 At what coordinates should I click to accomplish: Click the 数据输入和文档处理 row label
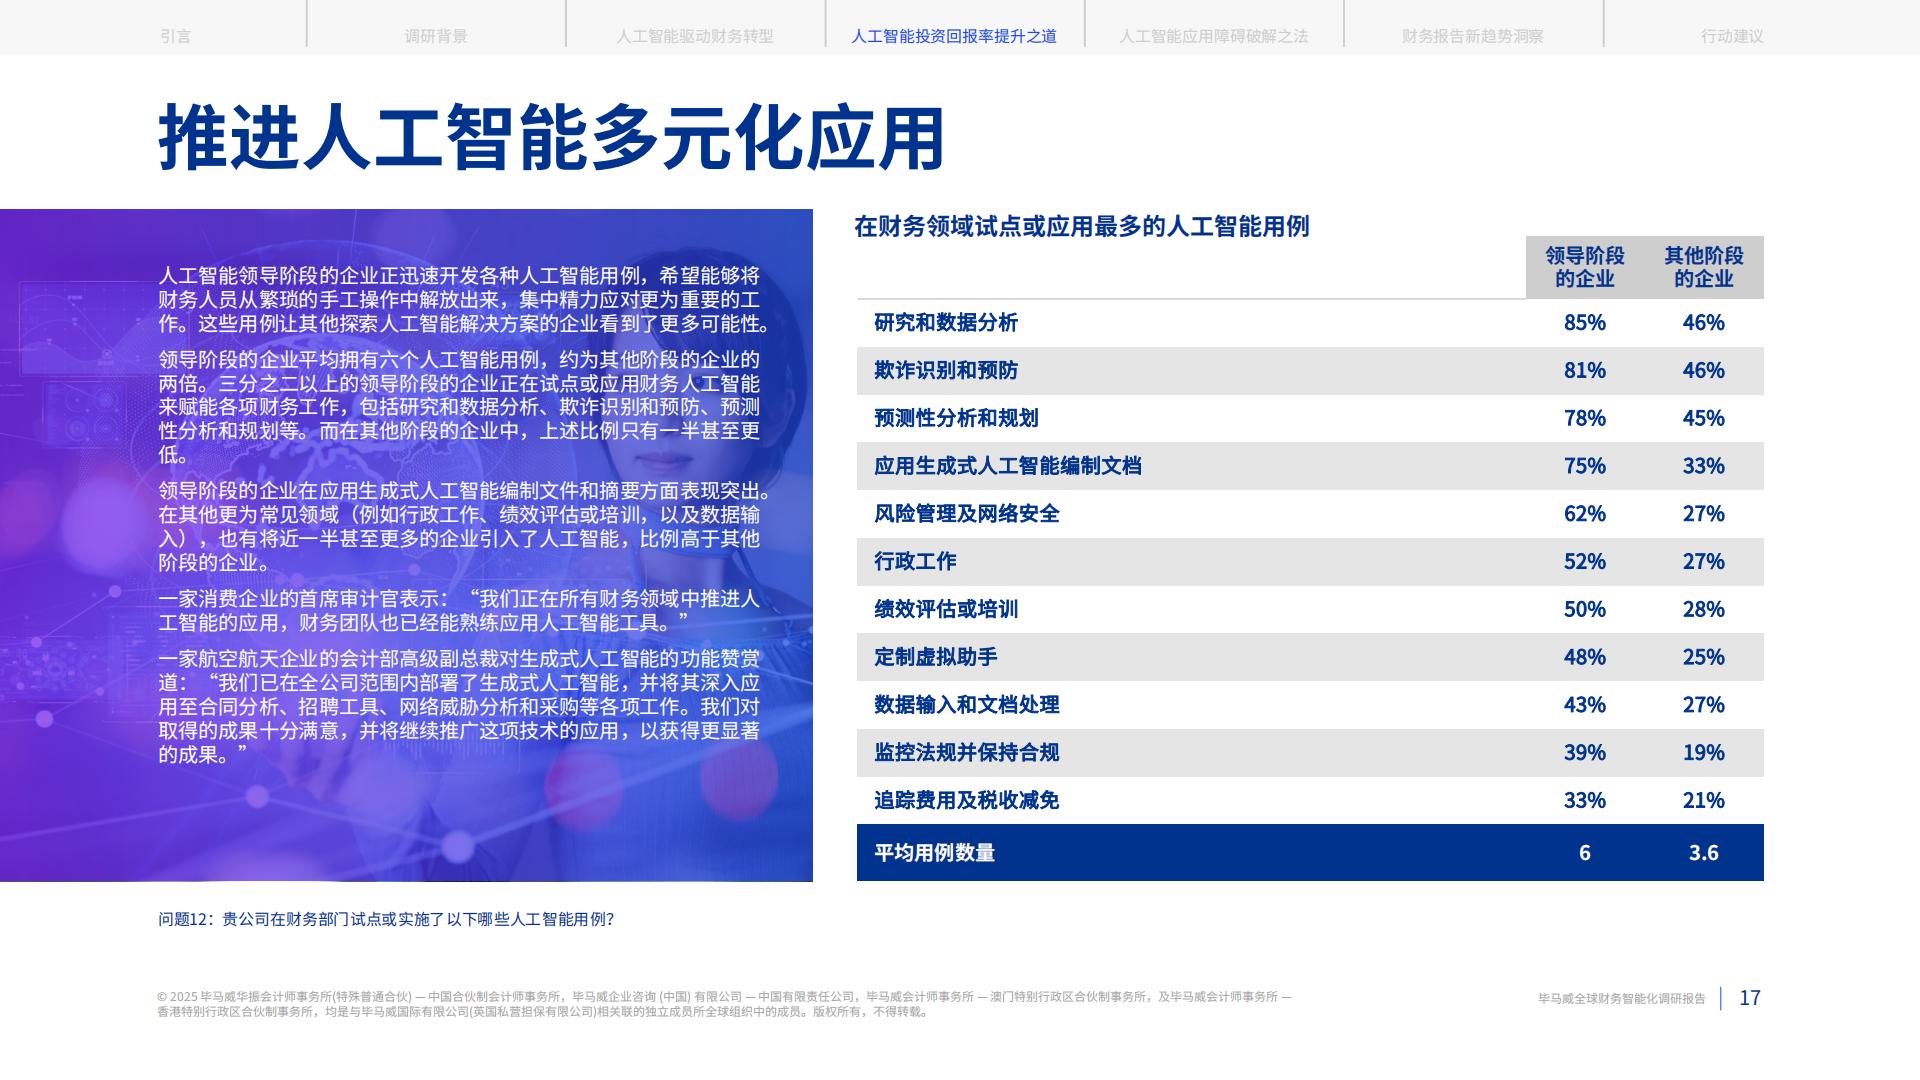pos(966,705)
